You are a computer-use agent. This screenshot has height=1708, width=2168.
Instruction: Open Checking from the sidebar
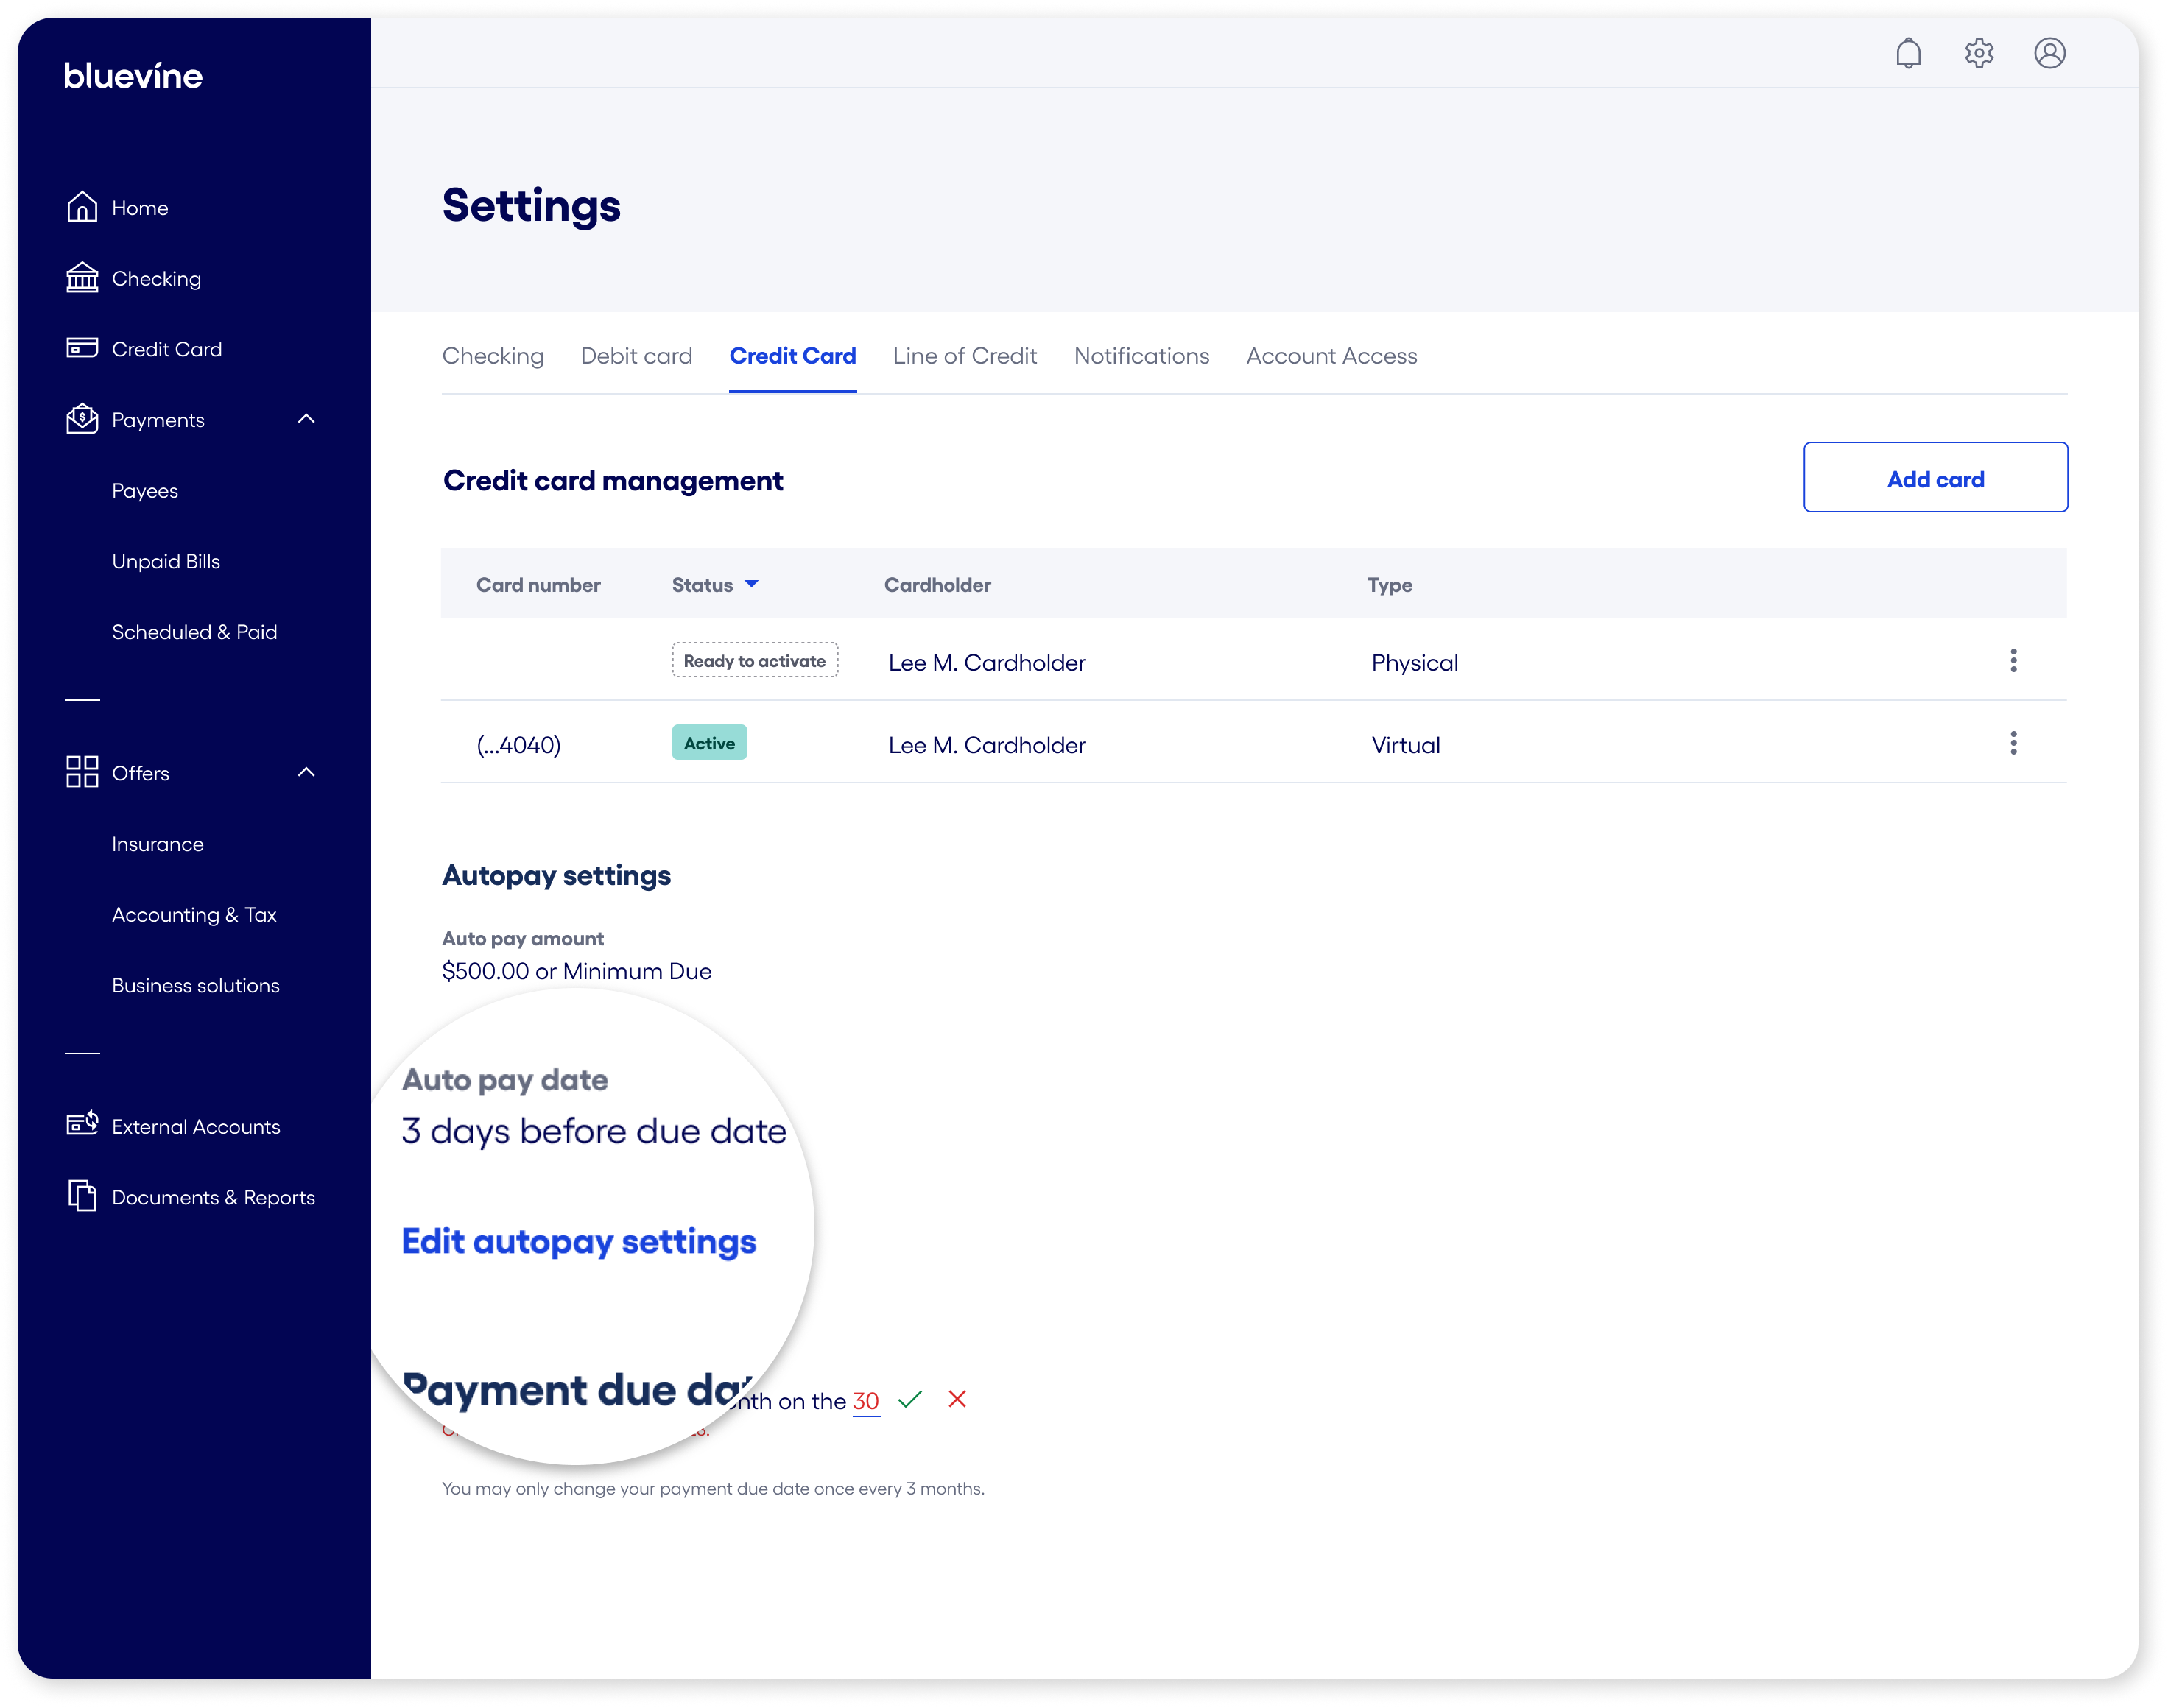[x=156, y=278]
